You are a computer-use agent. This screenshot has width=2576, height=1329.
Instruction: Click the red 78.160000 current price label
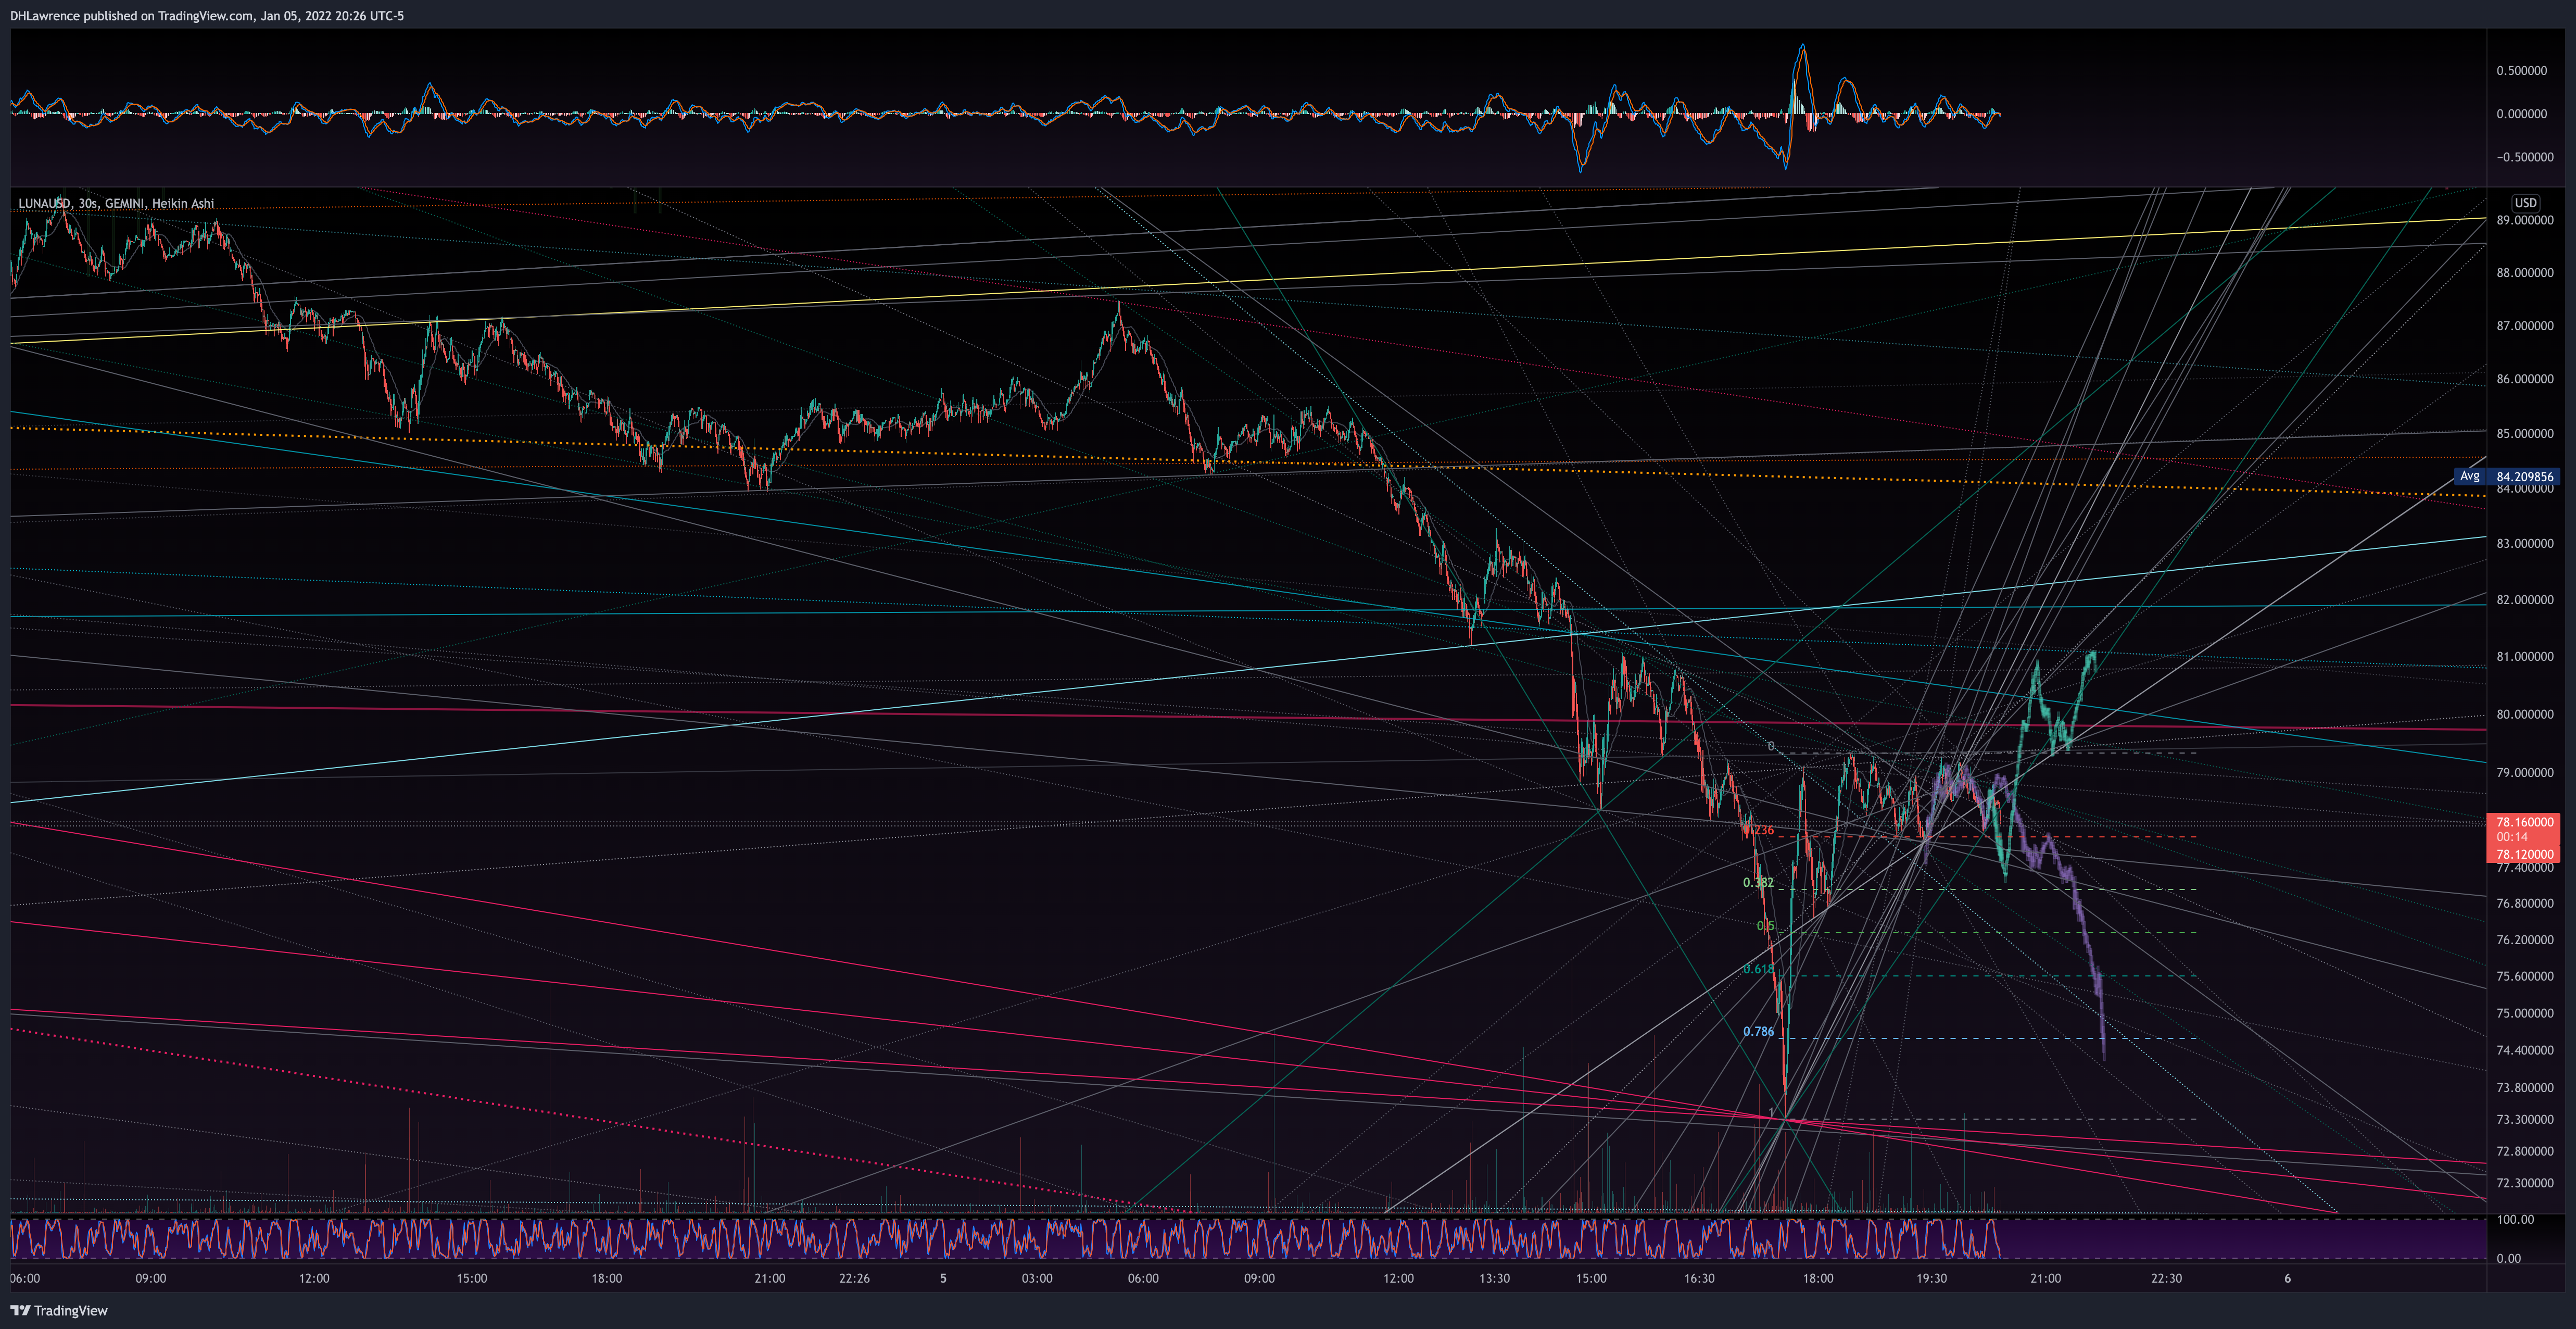[2523, 822]
